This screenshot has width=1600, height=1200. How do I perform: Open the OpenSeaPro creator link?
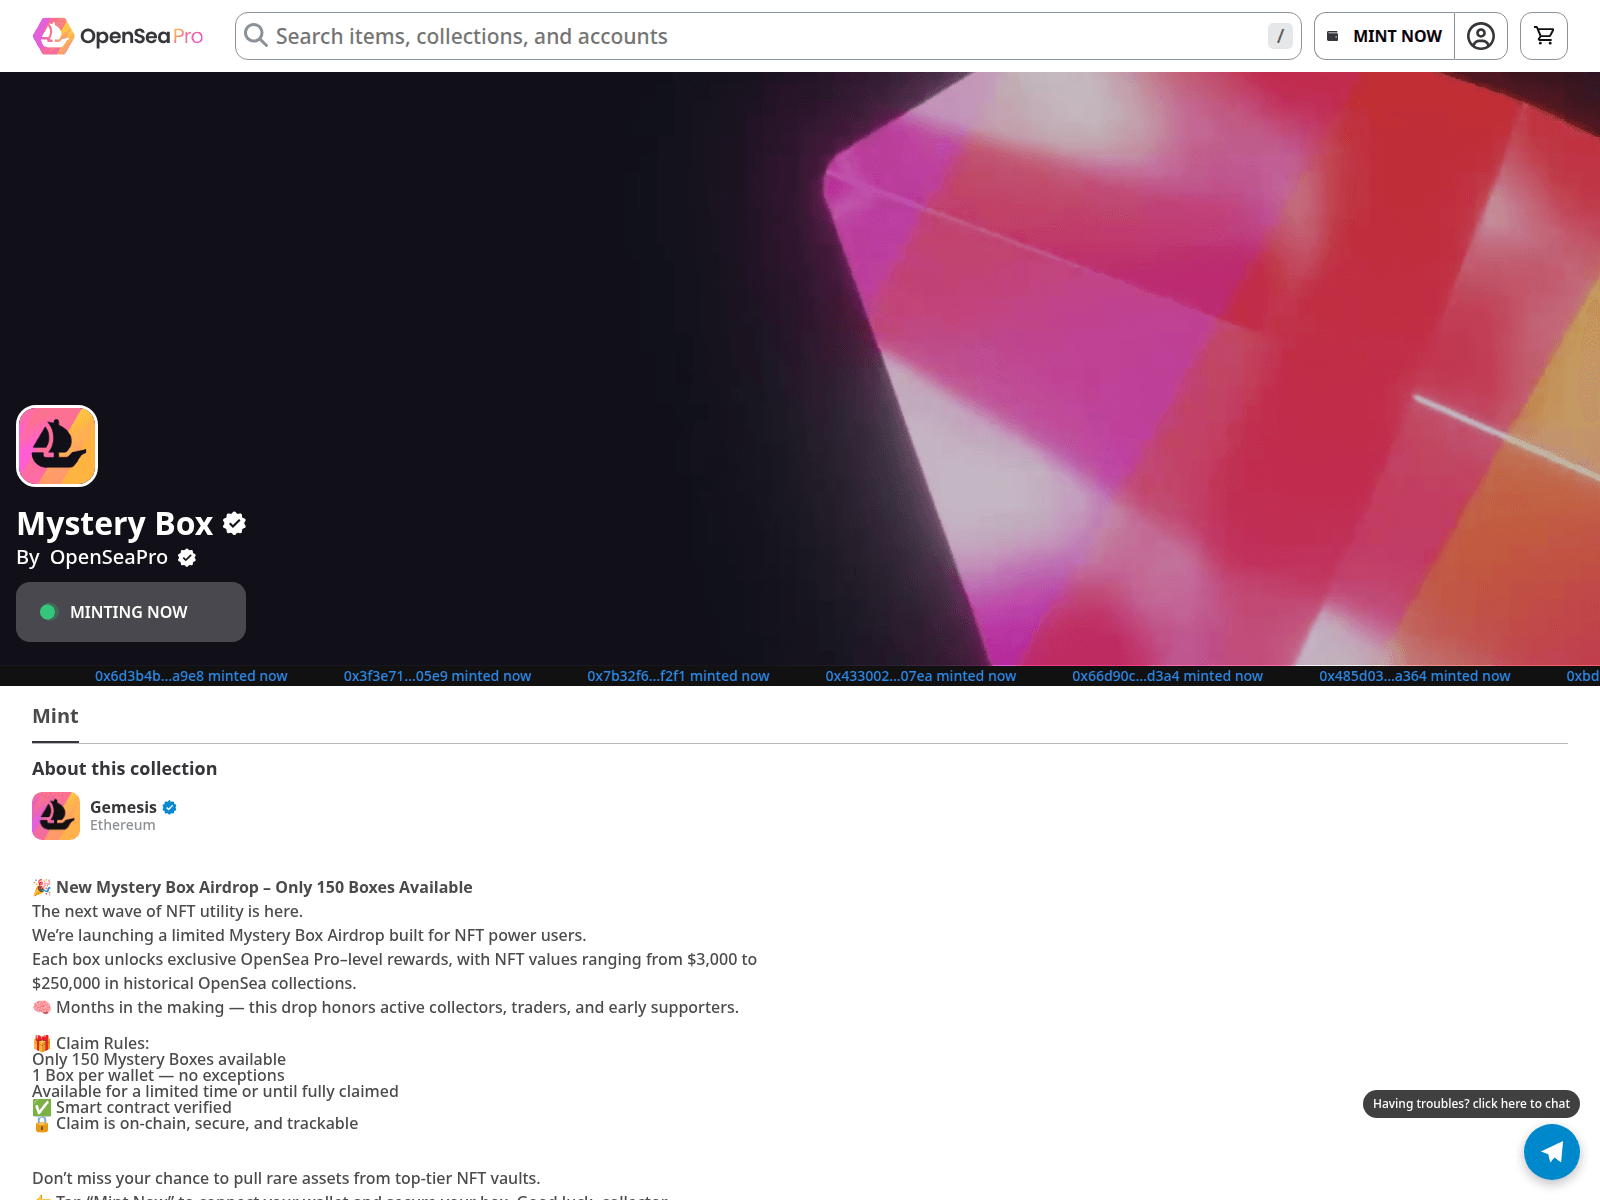[x=109, y=558]
